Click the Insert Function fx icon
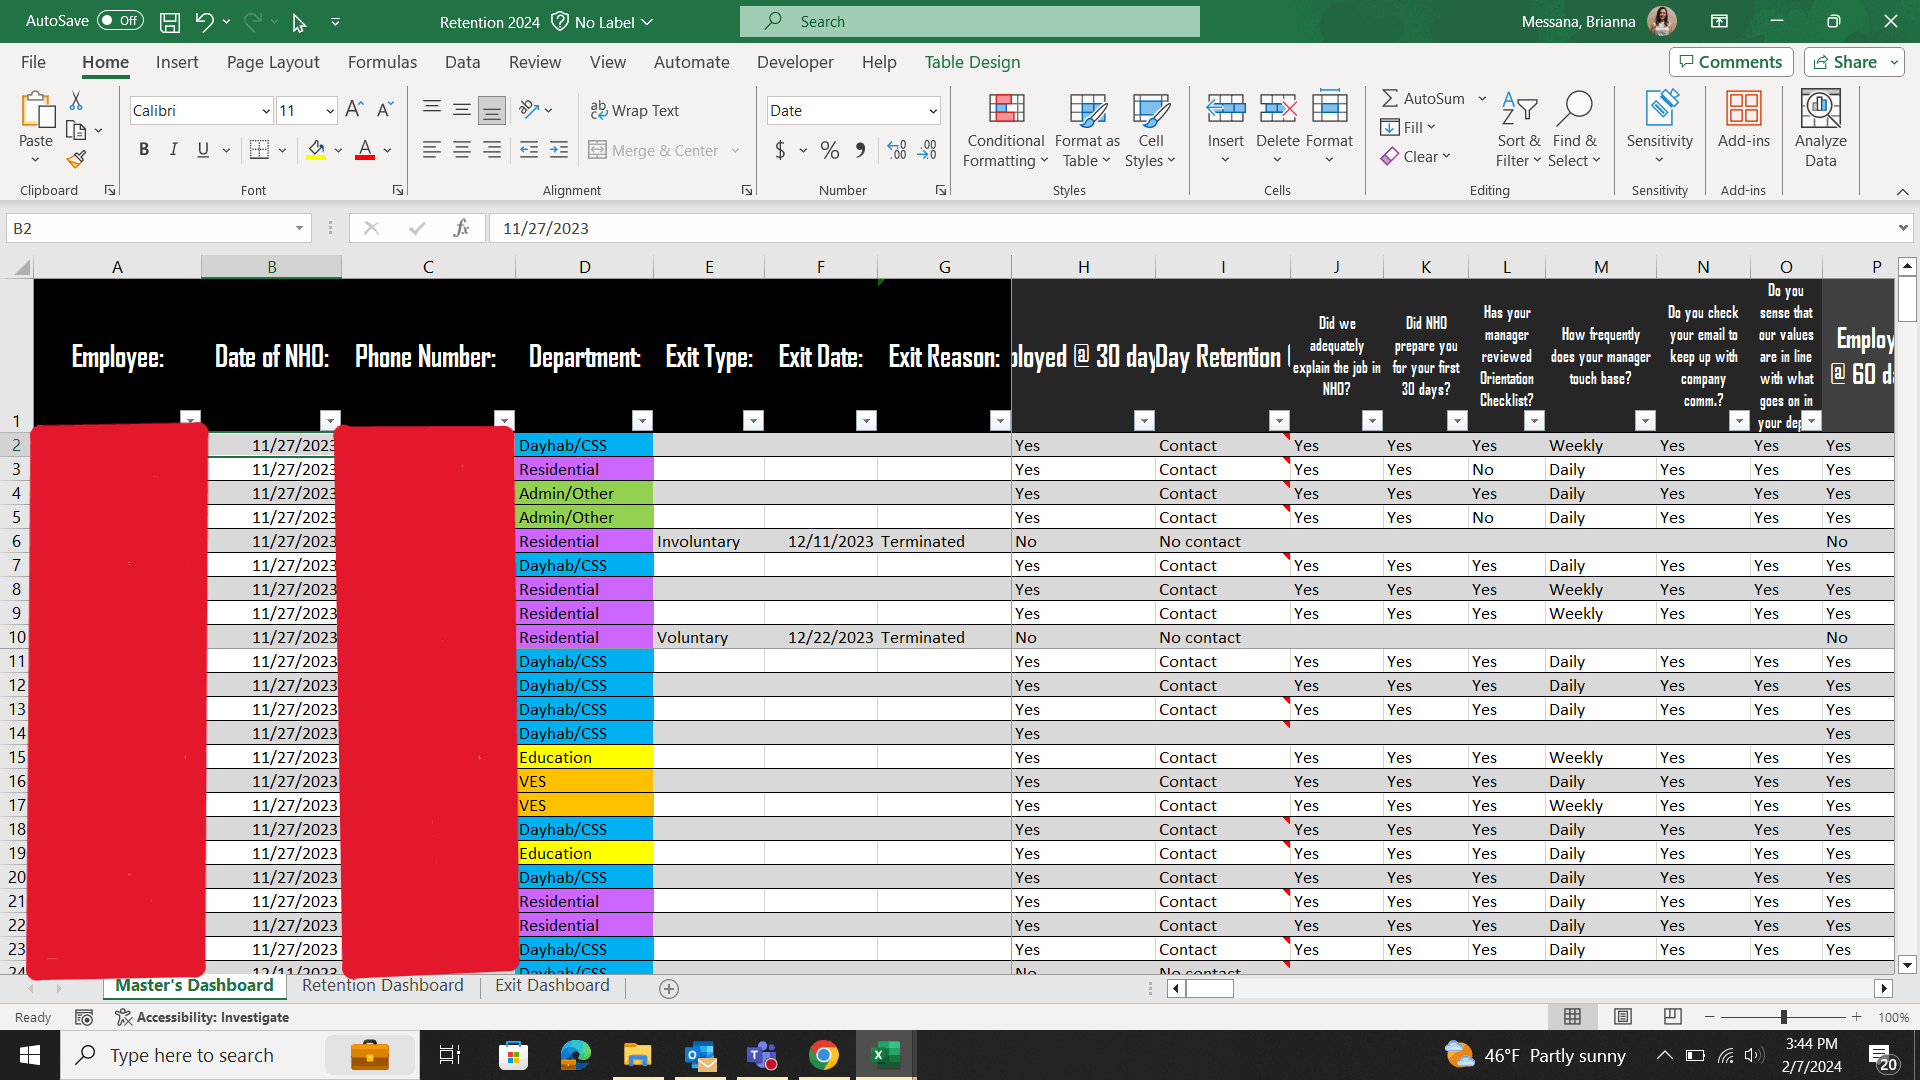 tap(461, 228)
